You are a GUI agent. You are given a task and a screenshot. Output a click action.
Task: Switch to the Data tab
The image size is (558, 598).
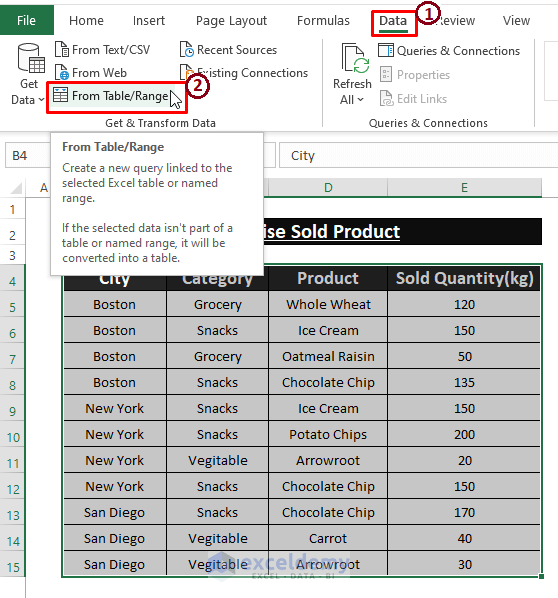point(393,20)
